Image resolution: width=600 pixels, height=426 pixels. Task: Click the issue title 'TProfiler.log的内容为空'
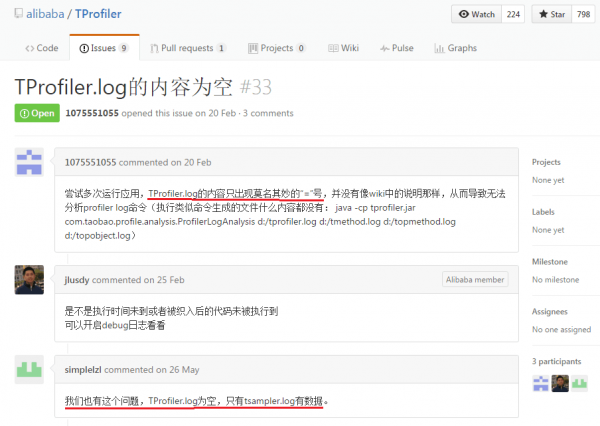pyautogui.click(x=124, y=87)
